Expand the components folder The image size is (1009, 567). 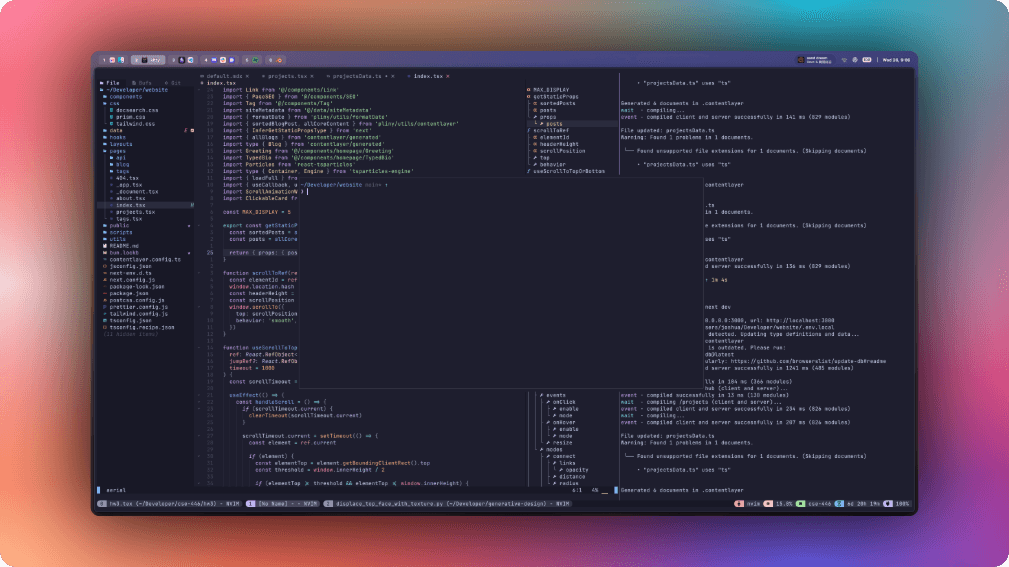tap(124, 97)
